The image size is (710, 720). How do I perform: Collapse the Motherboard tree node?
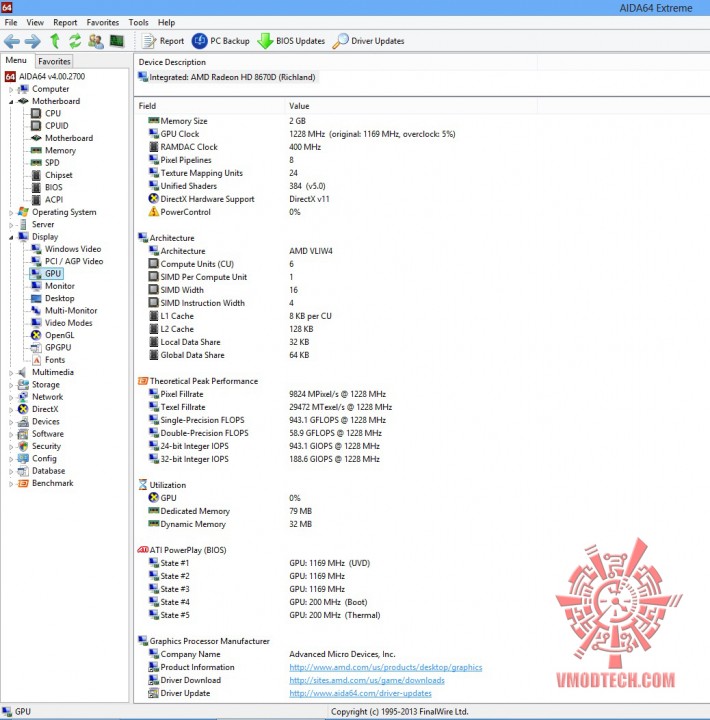(11, 101)
